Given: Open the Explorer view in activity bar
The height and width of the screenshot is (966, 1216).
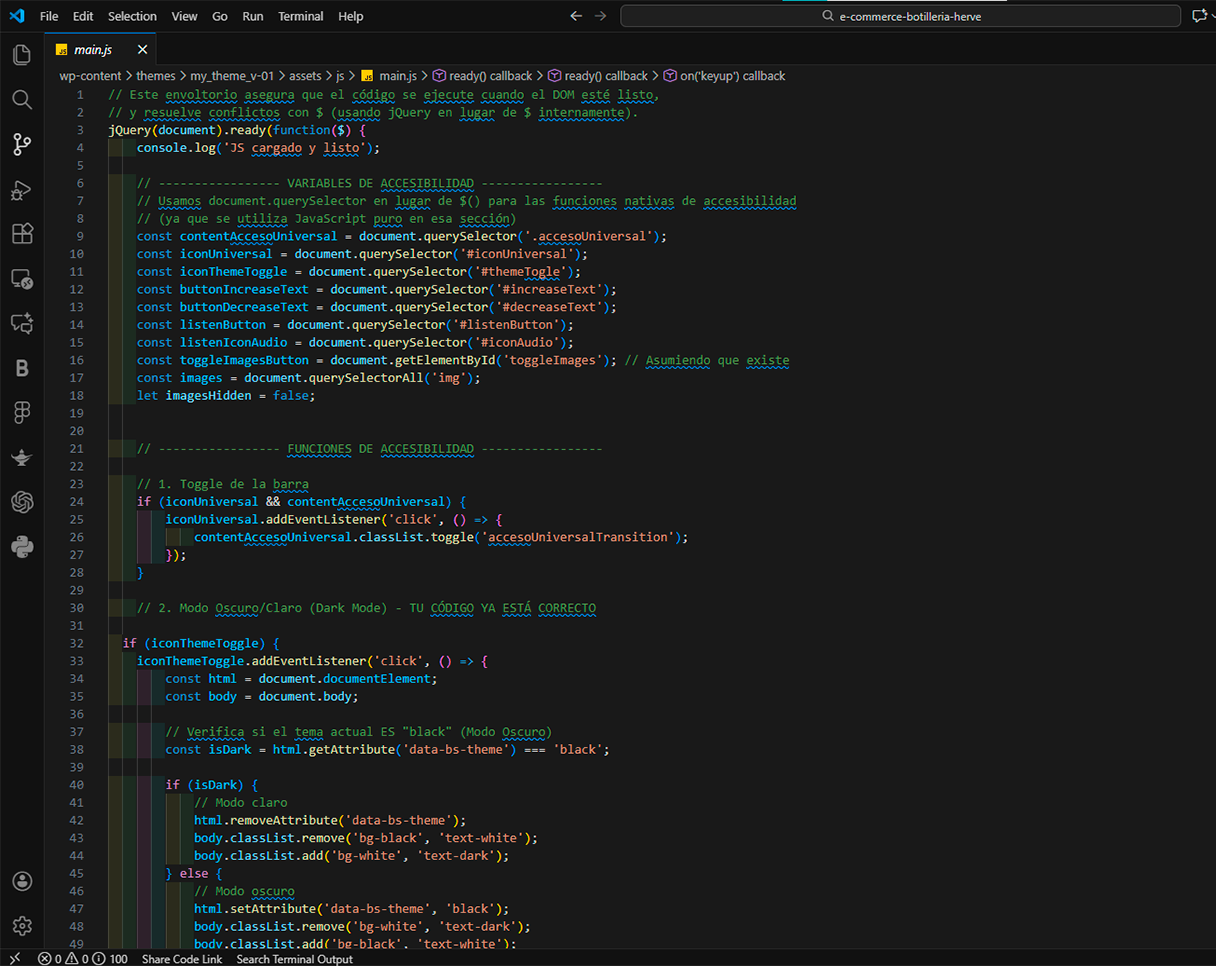Looking at the screenshot, I should tap(21, 55).
